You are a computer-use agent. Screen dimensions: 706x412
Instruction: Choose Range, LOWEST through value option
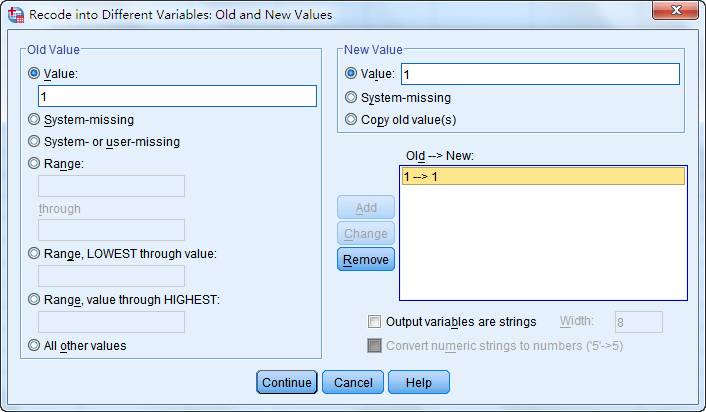[x=34, y=254]
